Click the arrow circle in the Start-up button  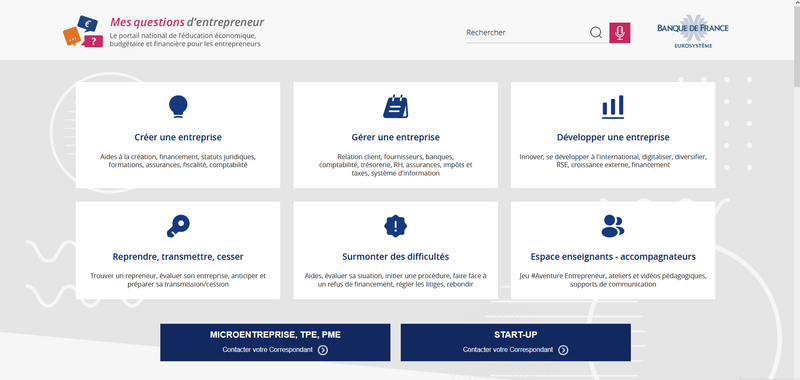click(563, 350)
